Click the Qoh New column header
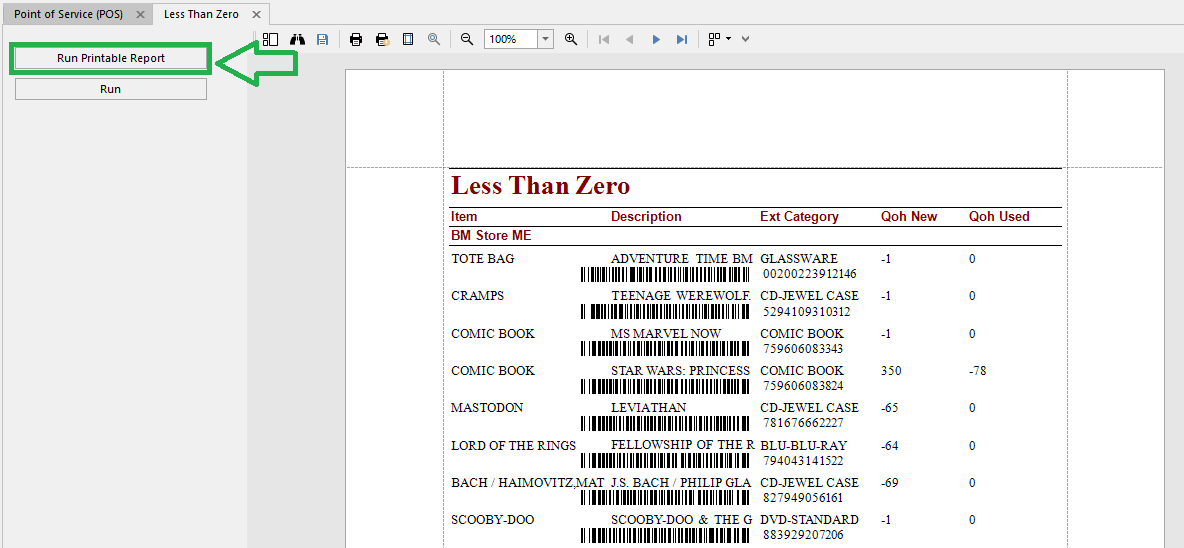 pos(909,217)
